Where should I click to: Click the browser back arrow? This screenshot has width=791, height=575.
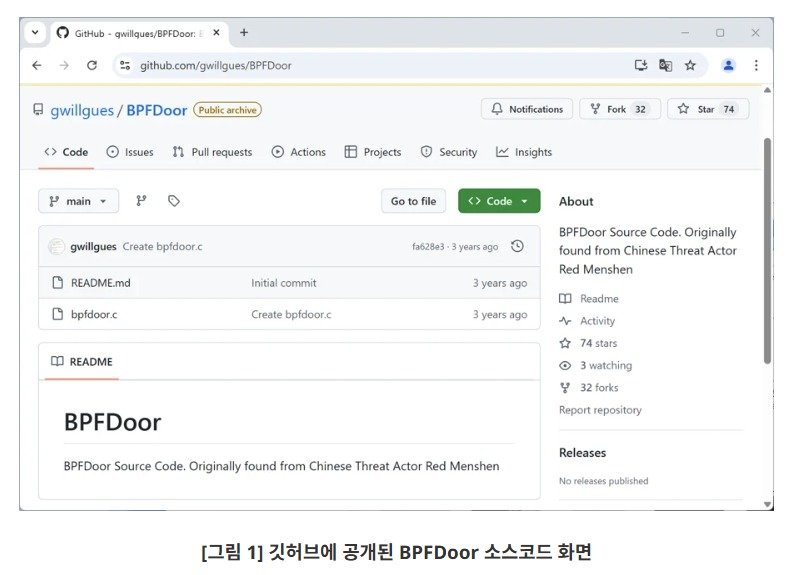click(x=37, y=66)
